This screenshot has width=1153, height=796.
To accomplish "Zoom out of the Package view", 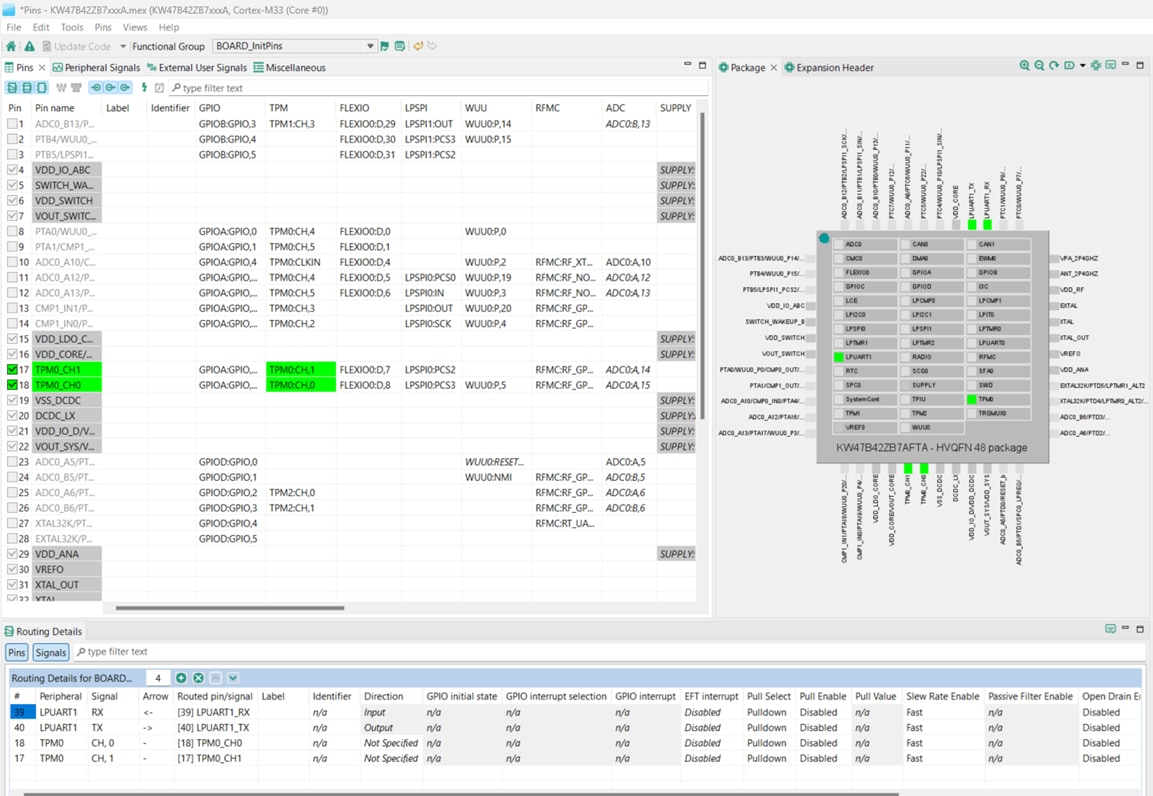I will tap(1039, 66).
